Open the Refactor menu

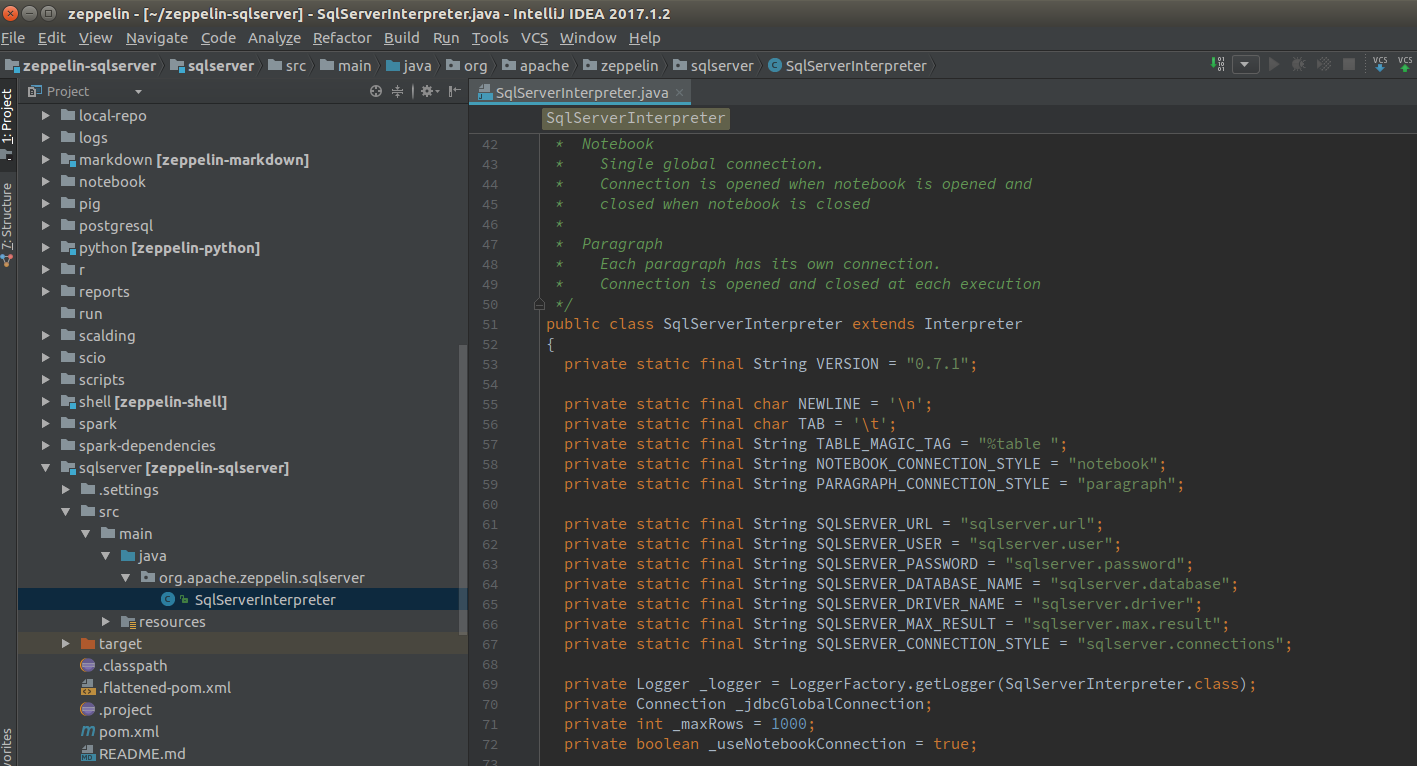click(342, 38)
